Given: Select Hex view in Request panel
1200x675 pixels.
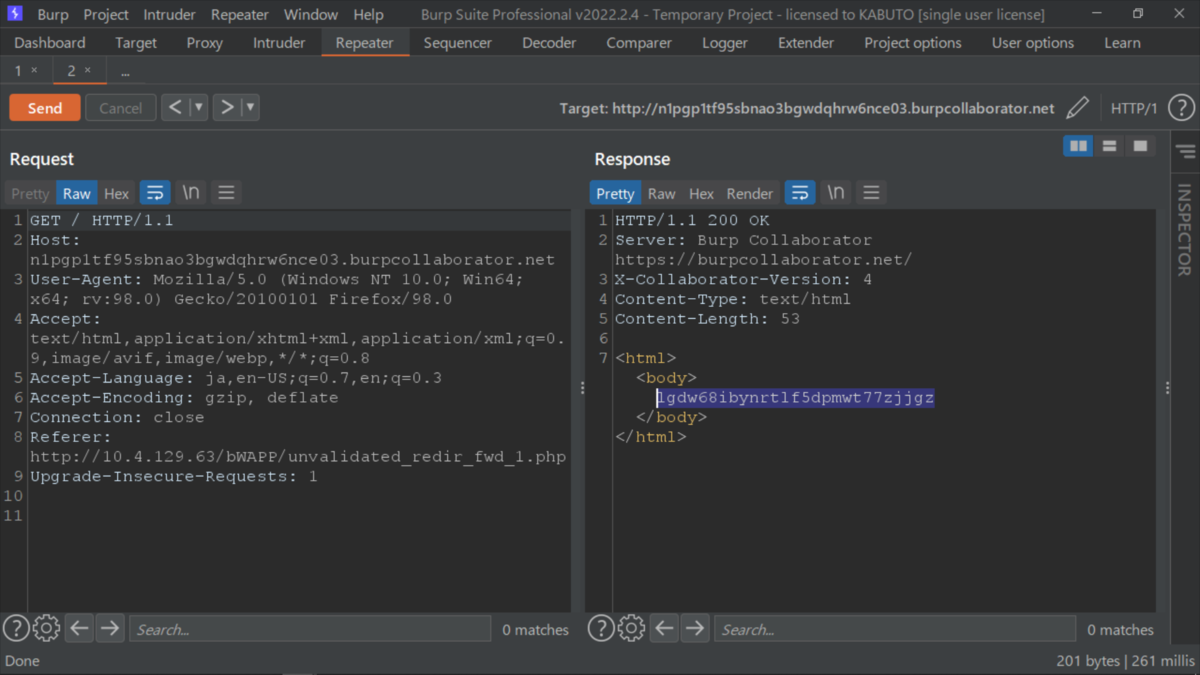Looking at the screenshot, I should click(x=117, y=194).
